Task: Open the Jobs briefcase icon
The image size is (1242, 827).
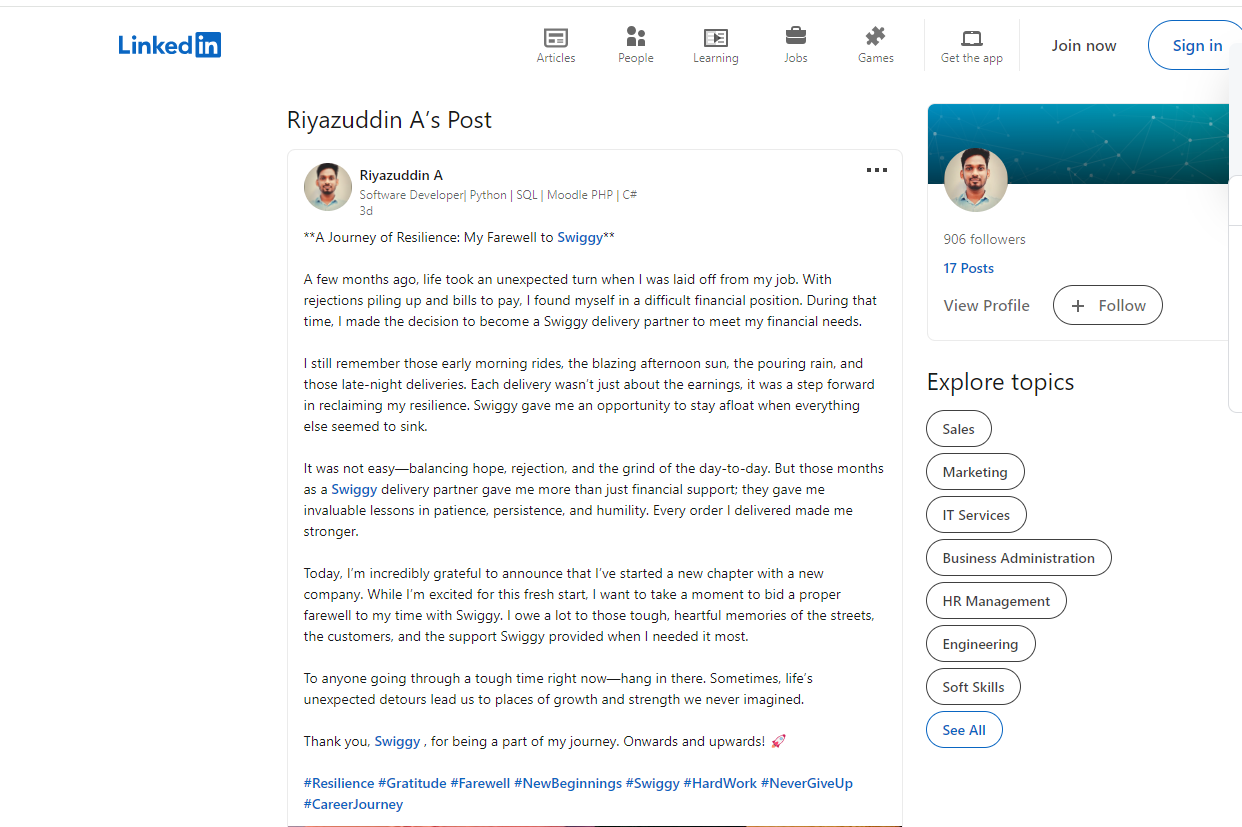Action: (796, 37)
